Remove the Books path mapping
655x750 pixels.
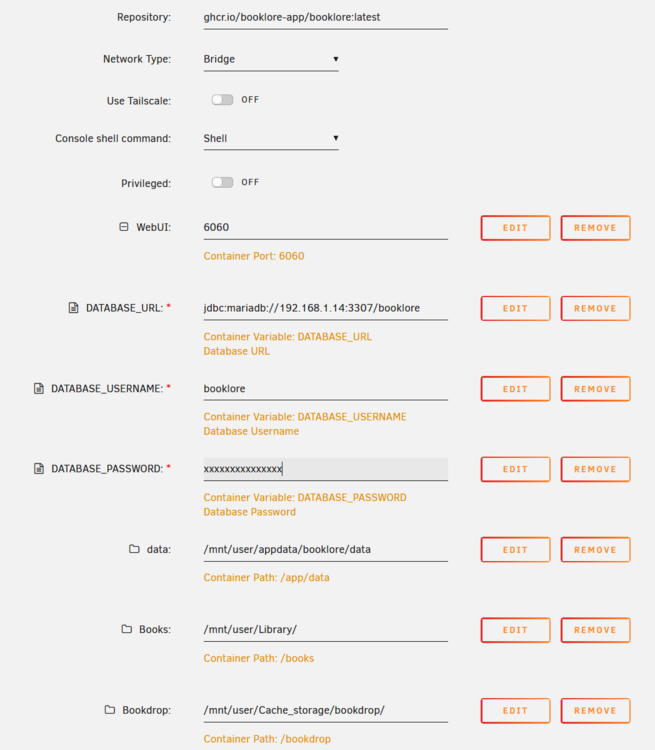point(595,630)
